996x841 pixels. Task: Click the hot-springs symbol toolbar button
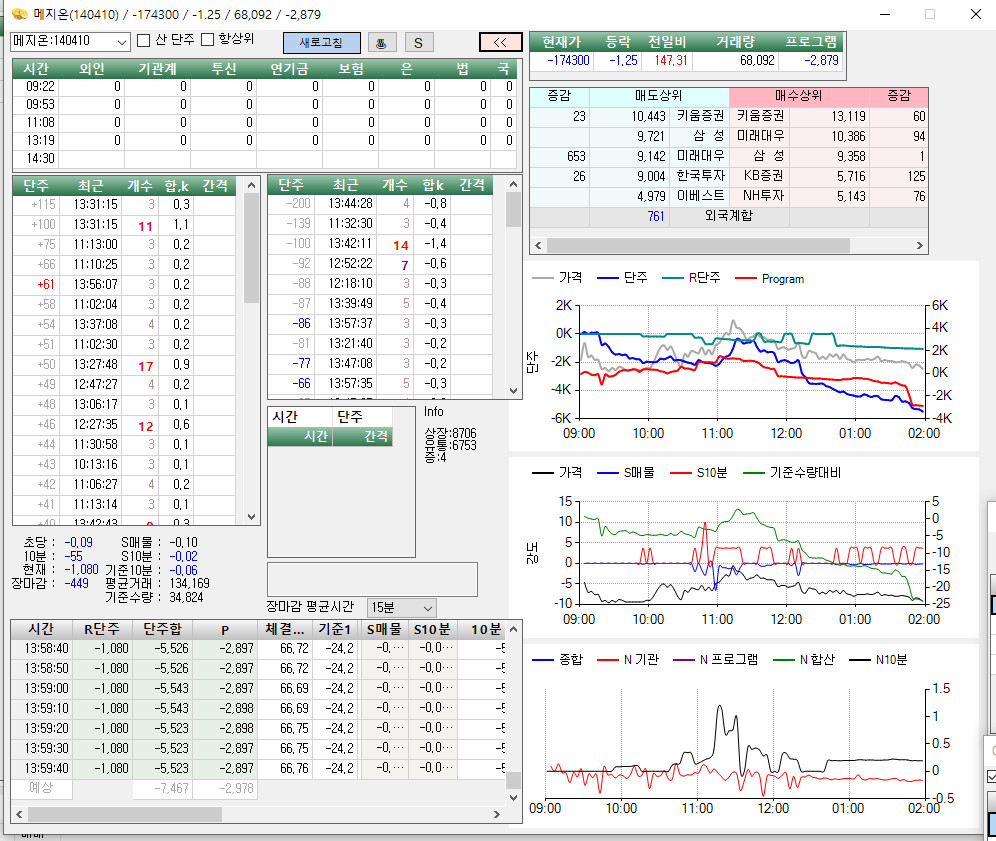(382, 43)
